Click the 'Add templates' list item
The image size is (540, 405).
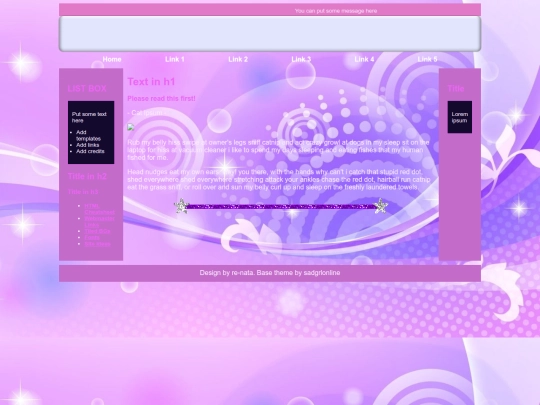coord(89,135)
